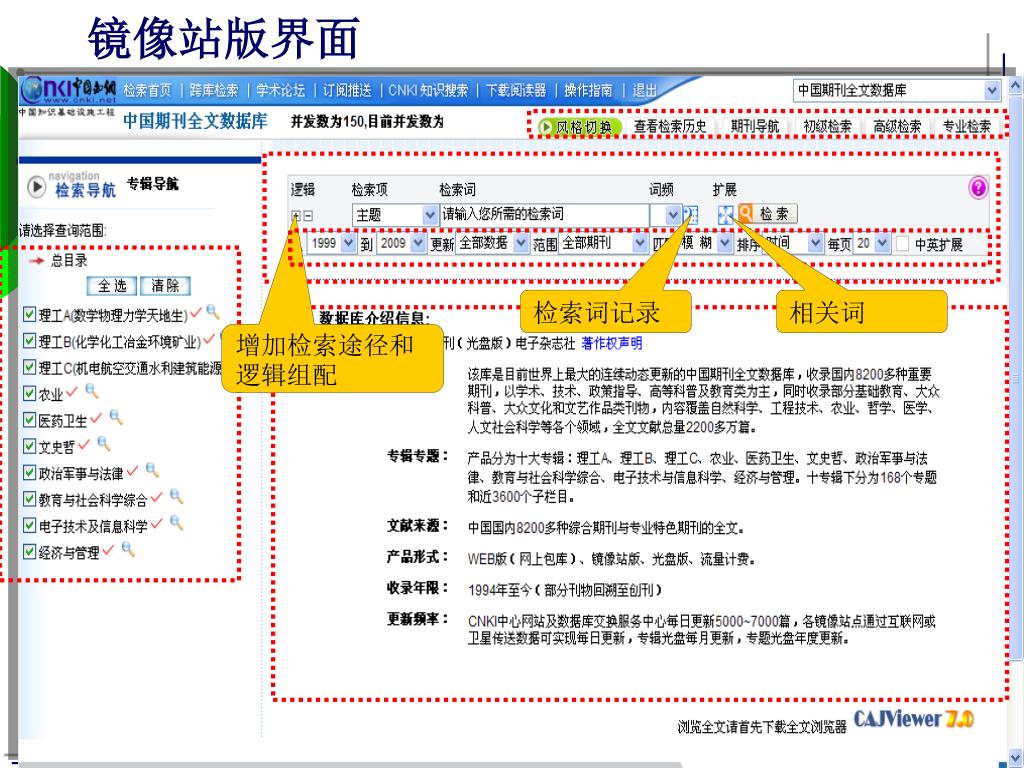The height and width of the screenshot is (768, 1024).
Task: Click the related-words expand icon under 扩展
Action: (726, 215)
